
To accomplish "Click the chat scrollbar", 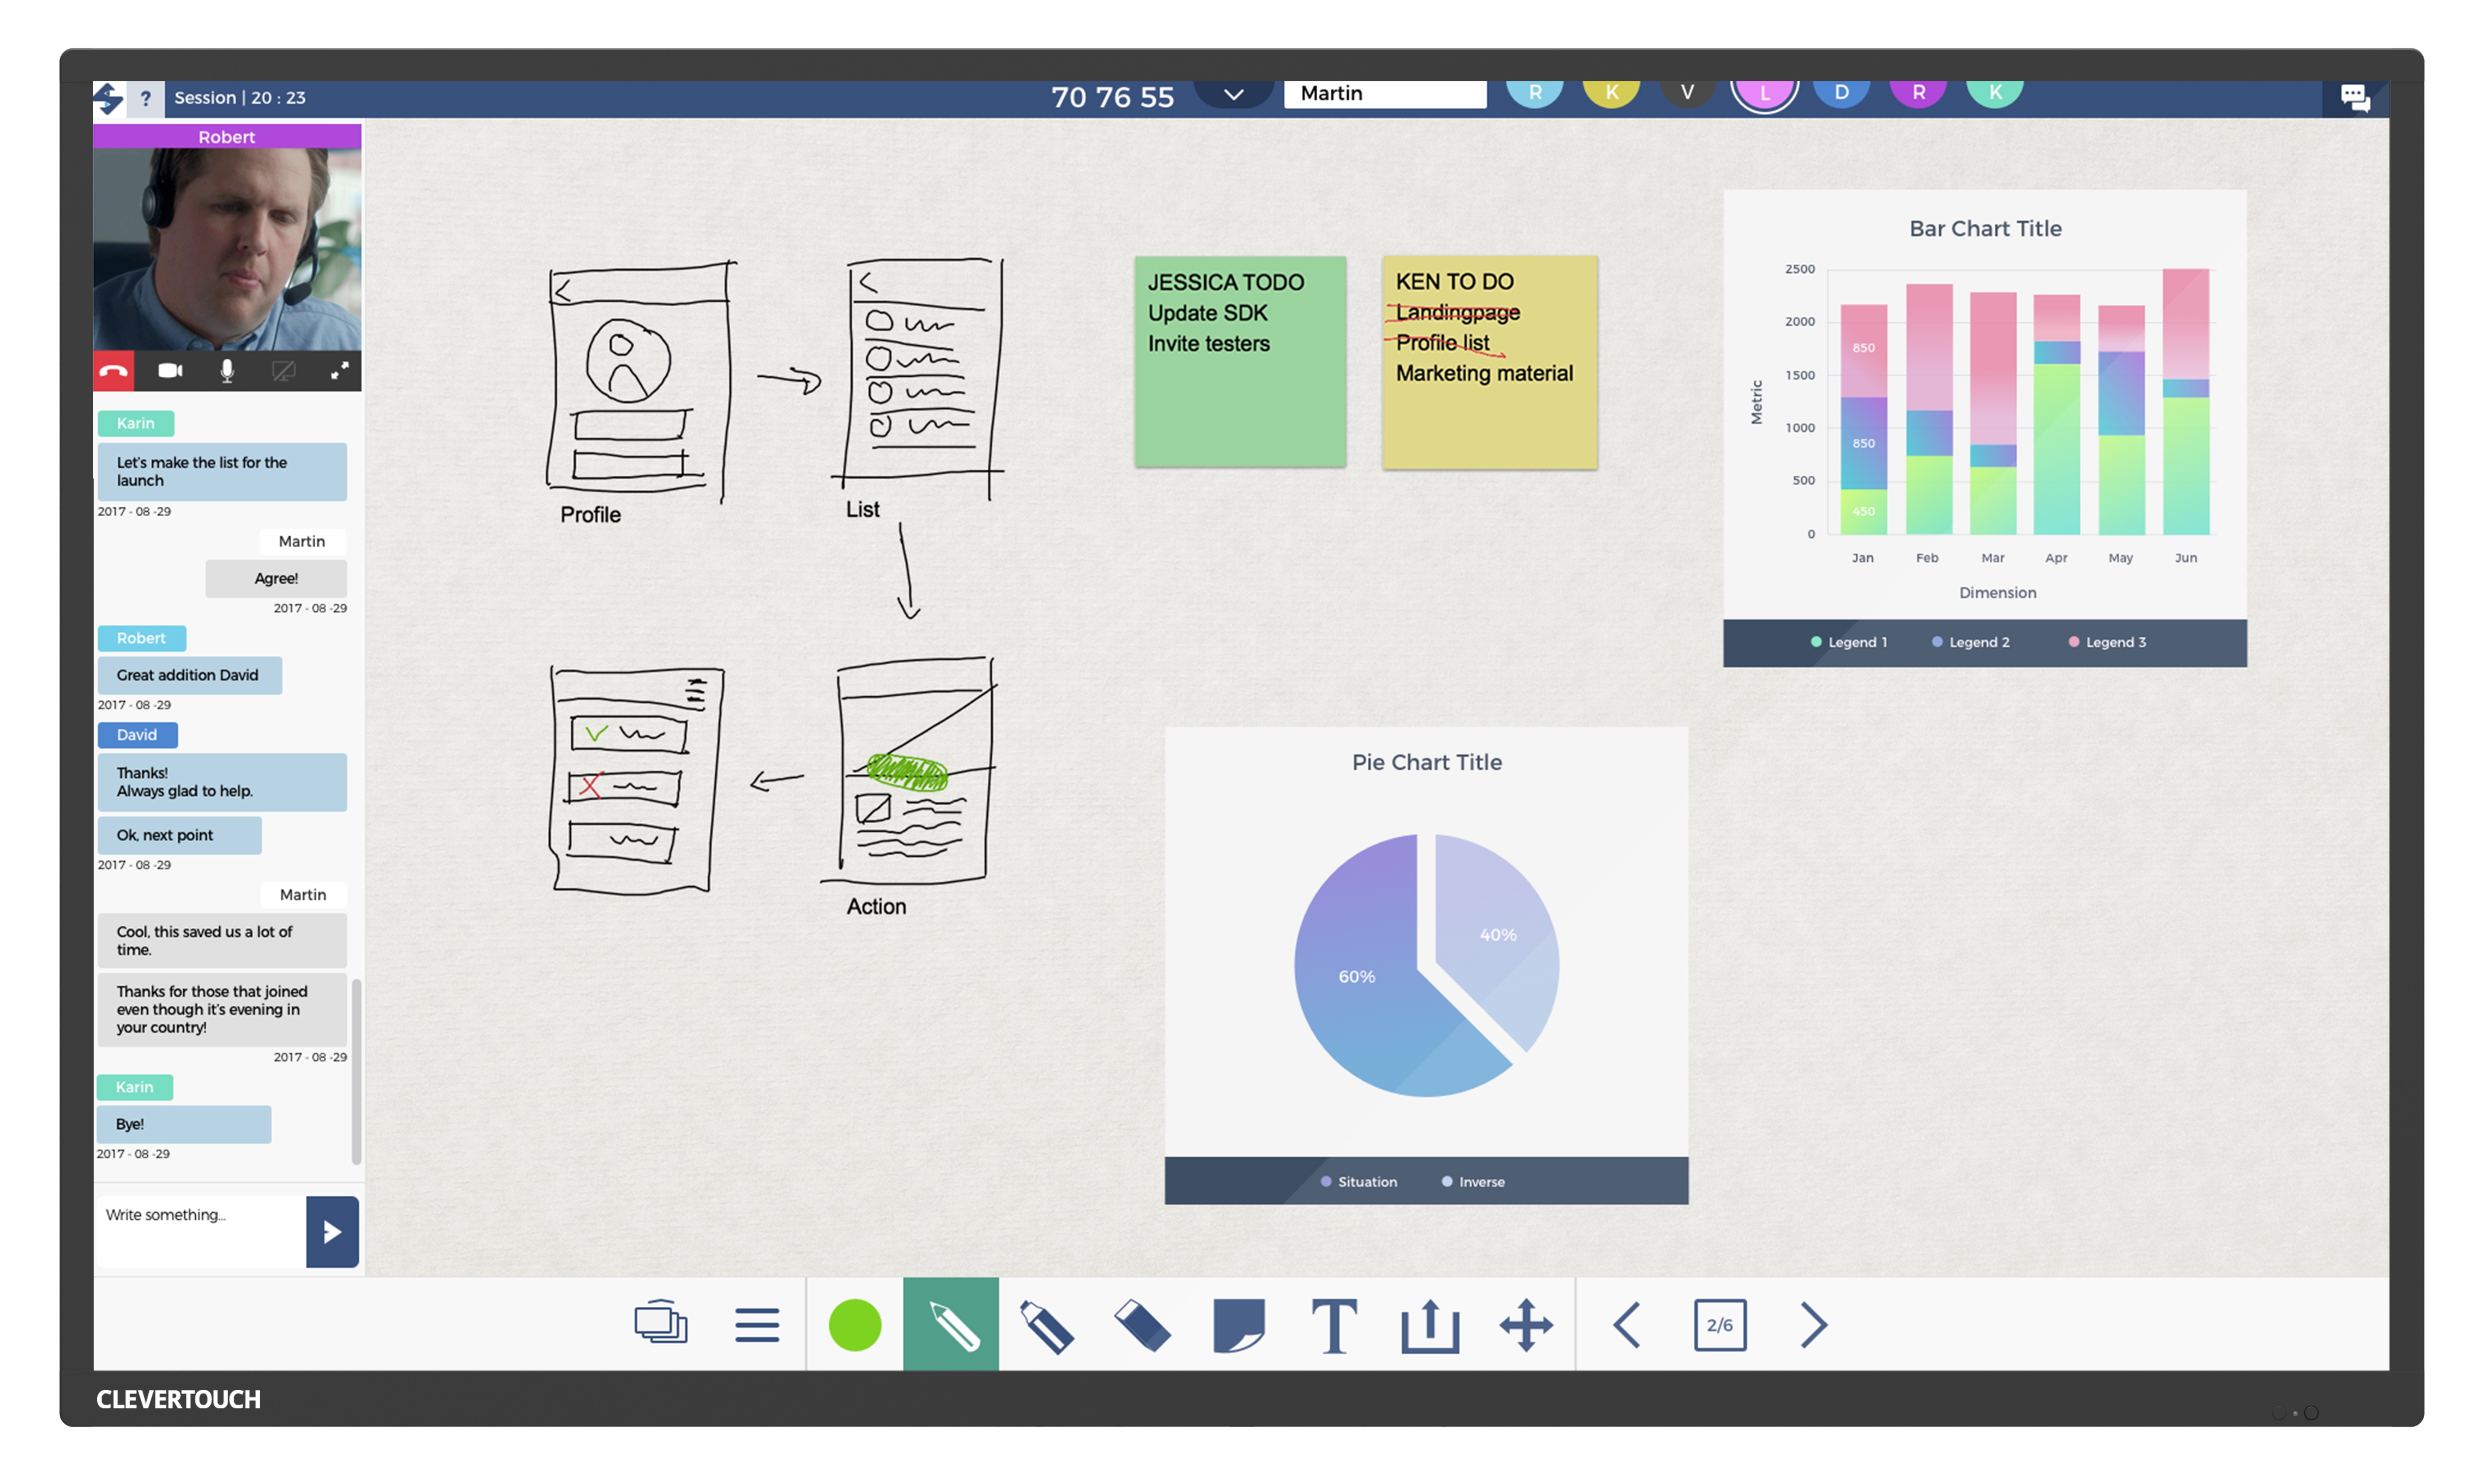I will tap(356, 1072).
